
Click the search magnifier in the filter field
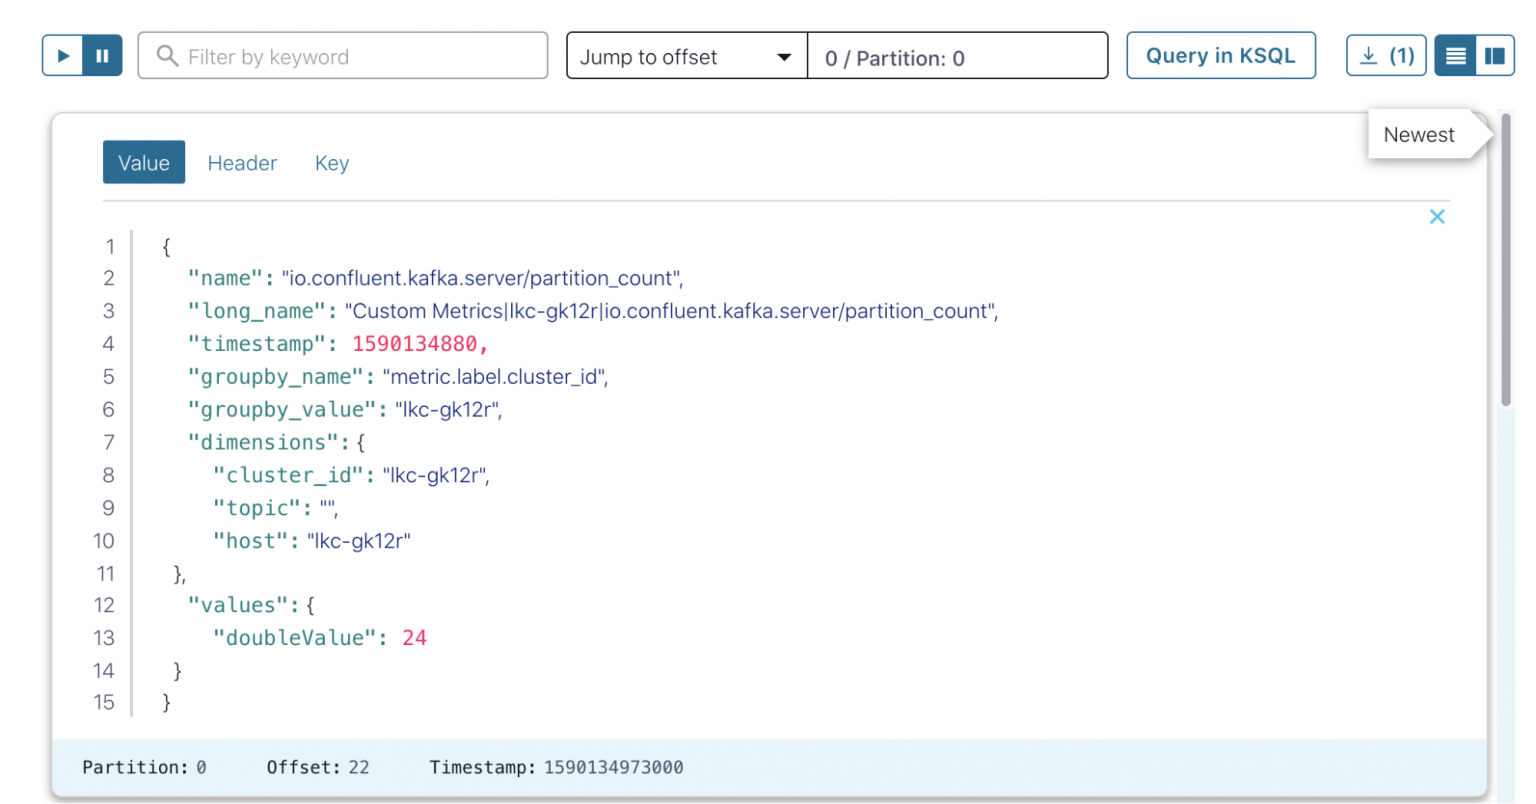167,57
